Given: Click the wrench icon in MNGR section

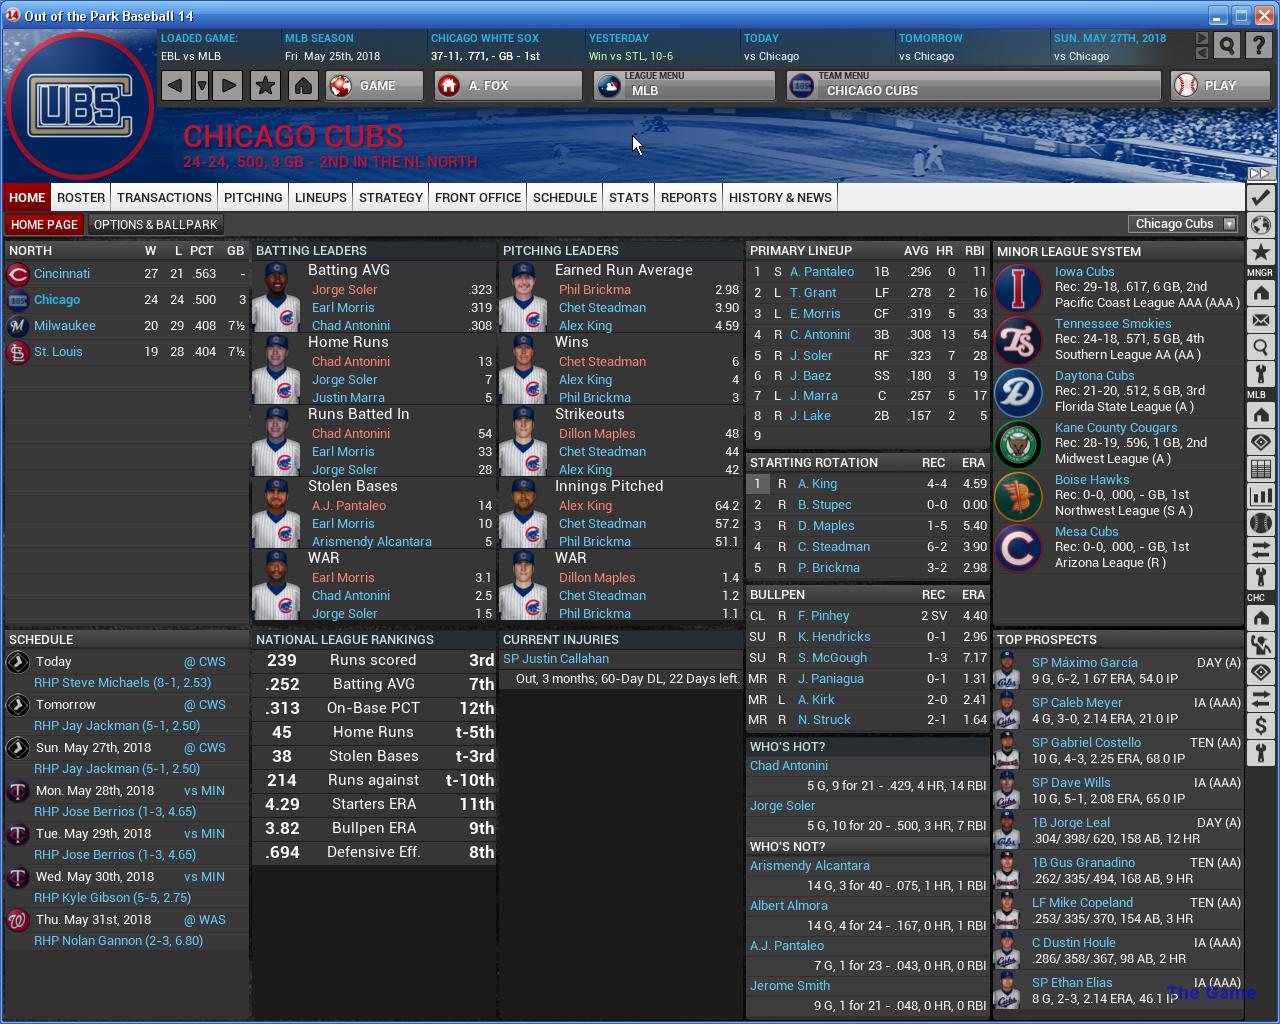Looking at the screenshot, I should tap(1260, 374).
